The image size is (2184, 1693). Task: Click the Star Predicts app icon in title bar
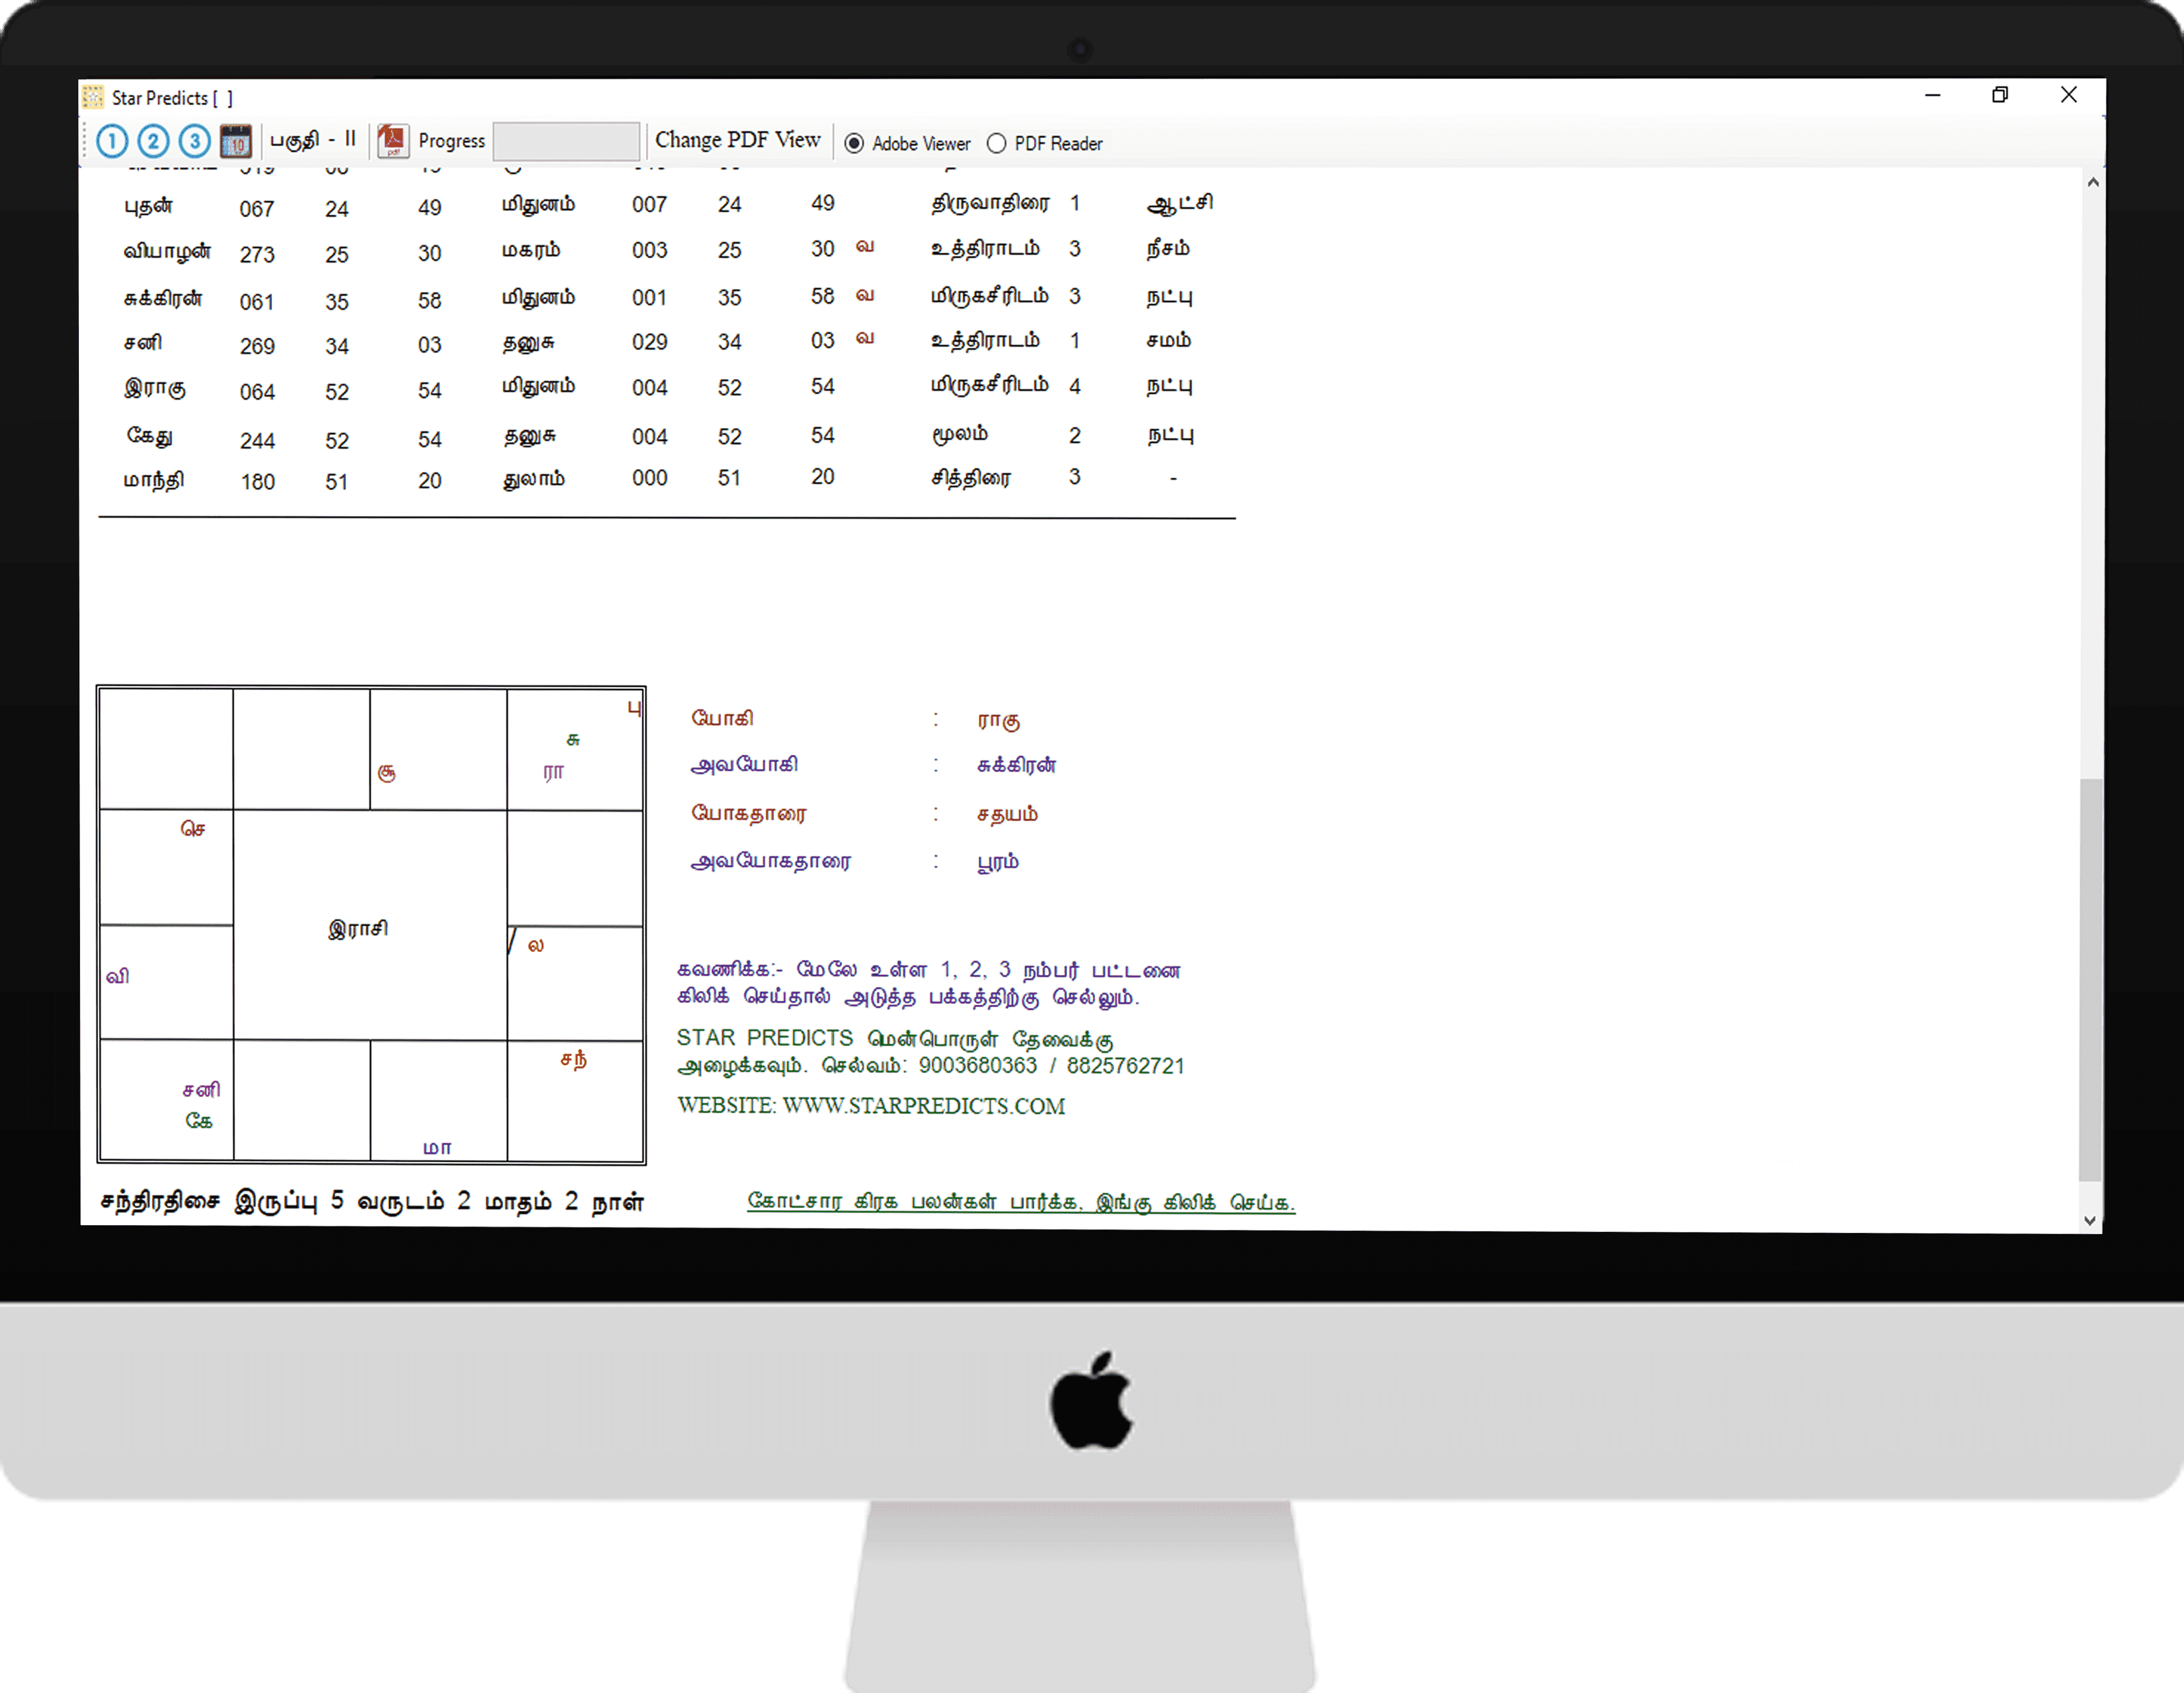point(93,97)
